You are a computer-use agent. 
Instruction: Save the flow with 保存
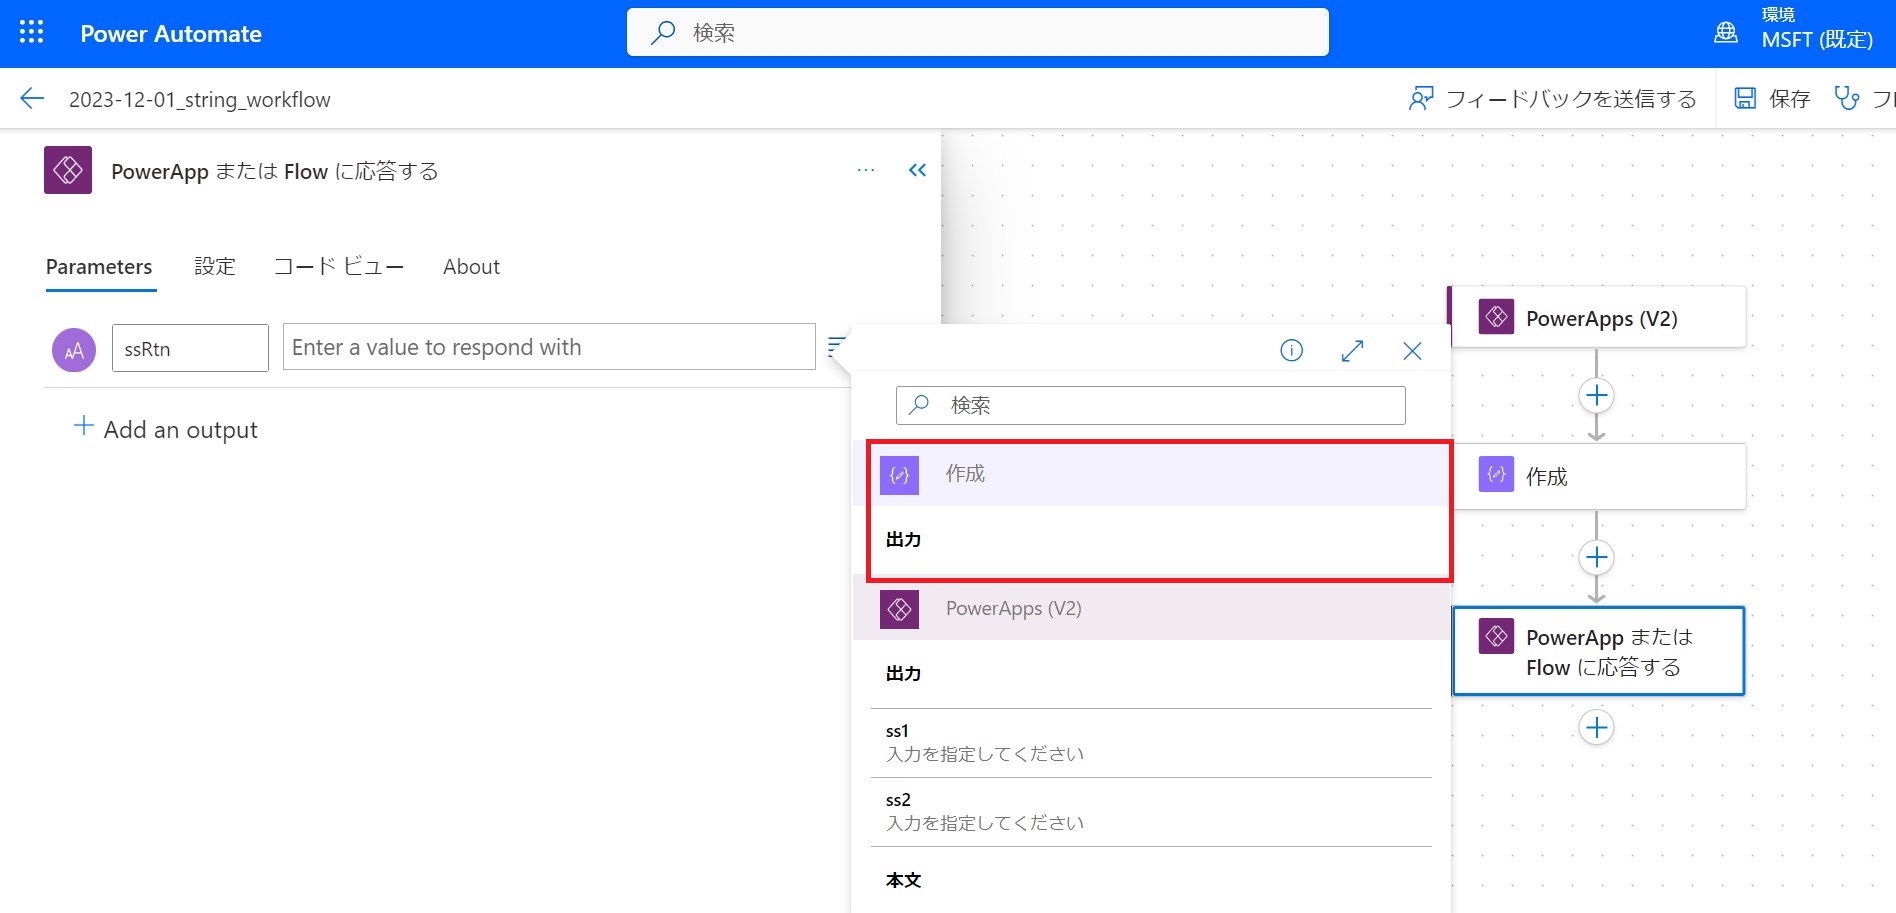1772,98
